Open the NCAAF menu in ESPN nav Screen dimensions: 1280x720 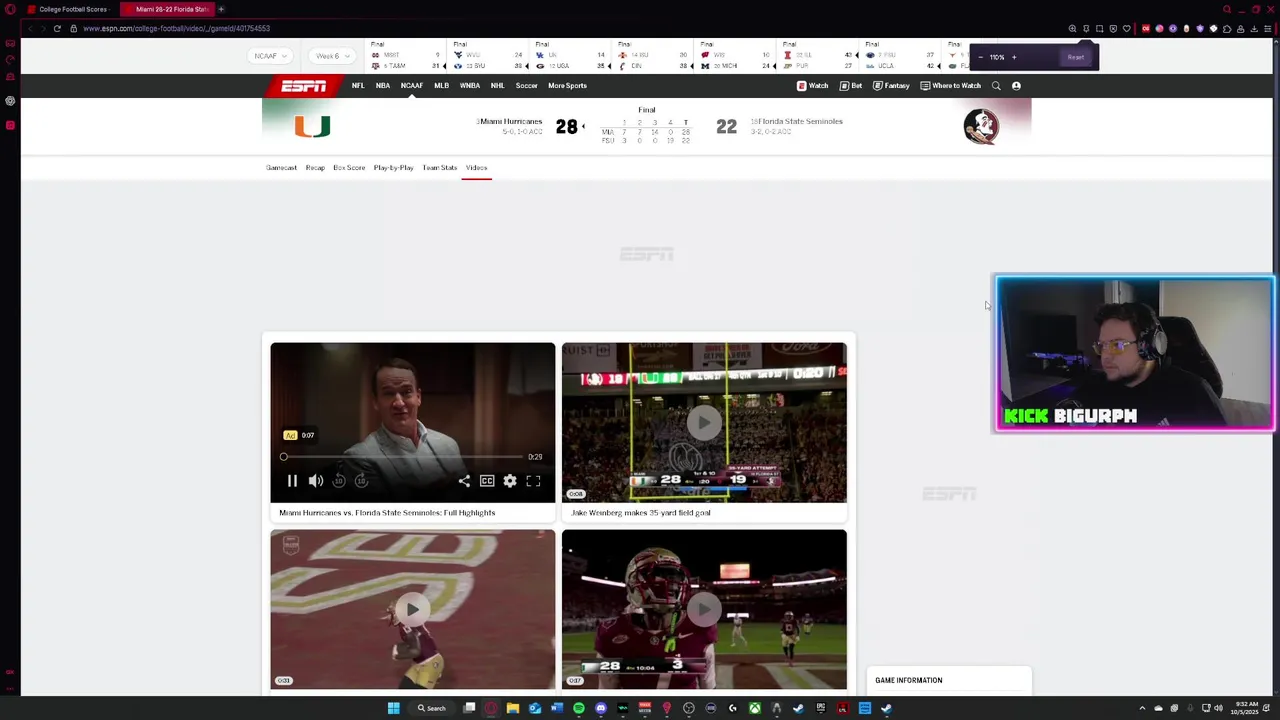pyautogui.click(x=412, y=86)
